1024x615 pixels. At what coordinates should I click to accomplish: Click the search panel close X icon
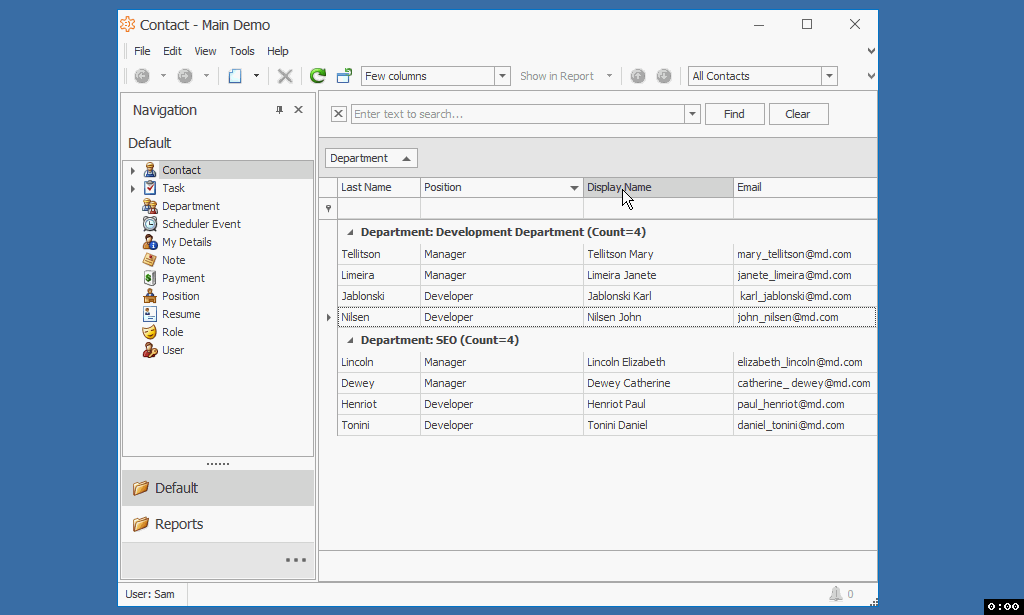point(338,114)
